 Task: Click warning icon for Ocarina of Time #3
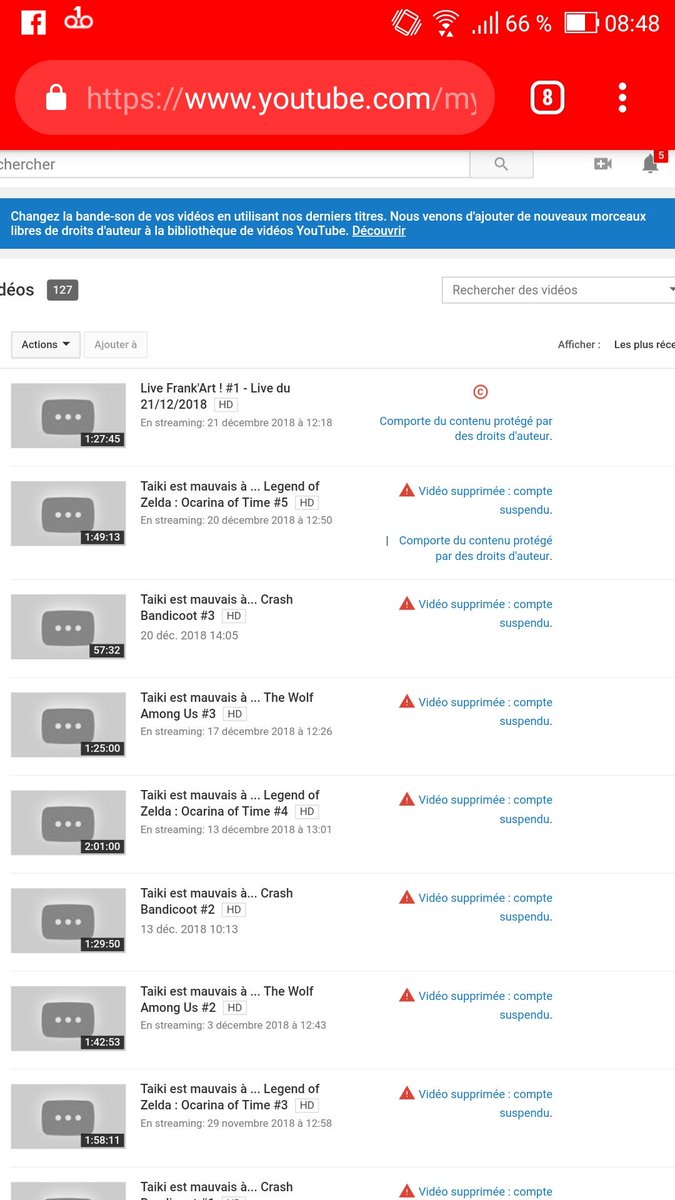point(407,1093)
